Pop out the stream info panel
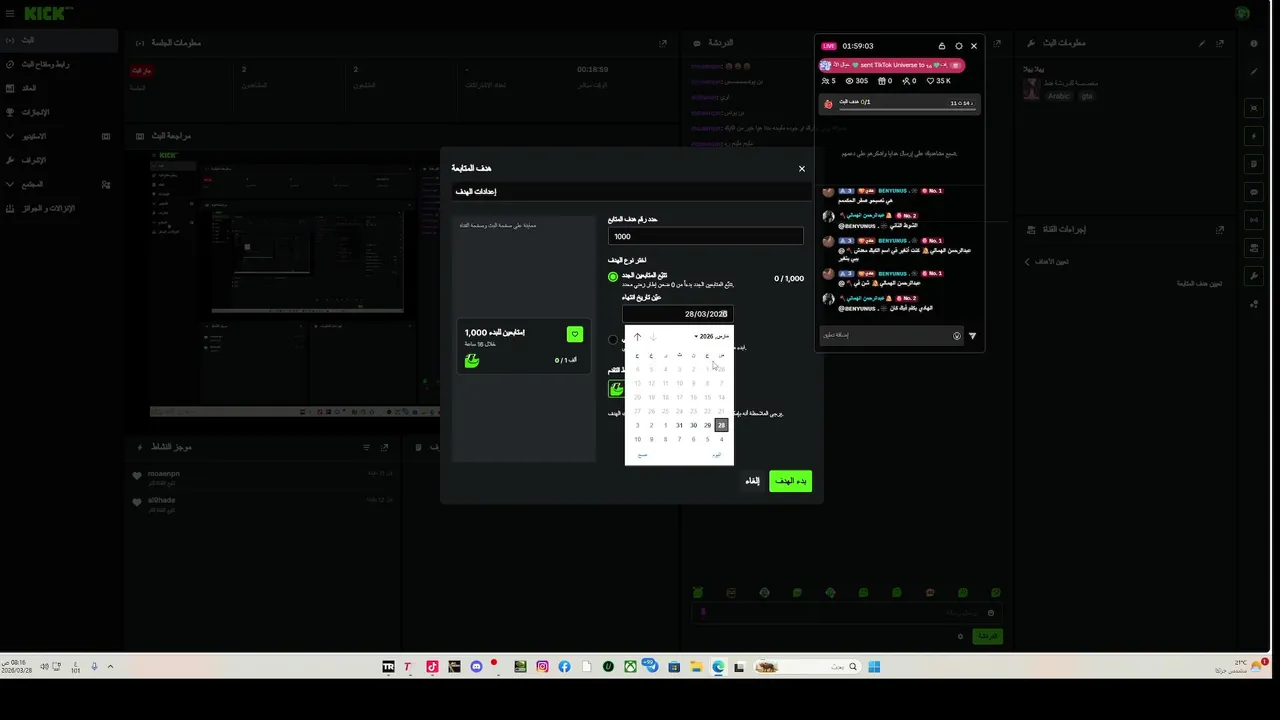Screen dimensions: 1280x720 click(1221, 43)
